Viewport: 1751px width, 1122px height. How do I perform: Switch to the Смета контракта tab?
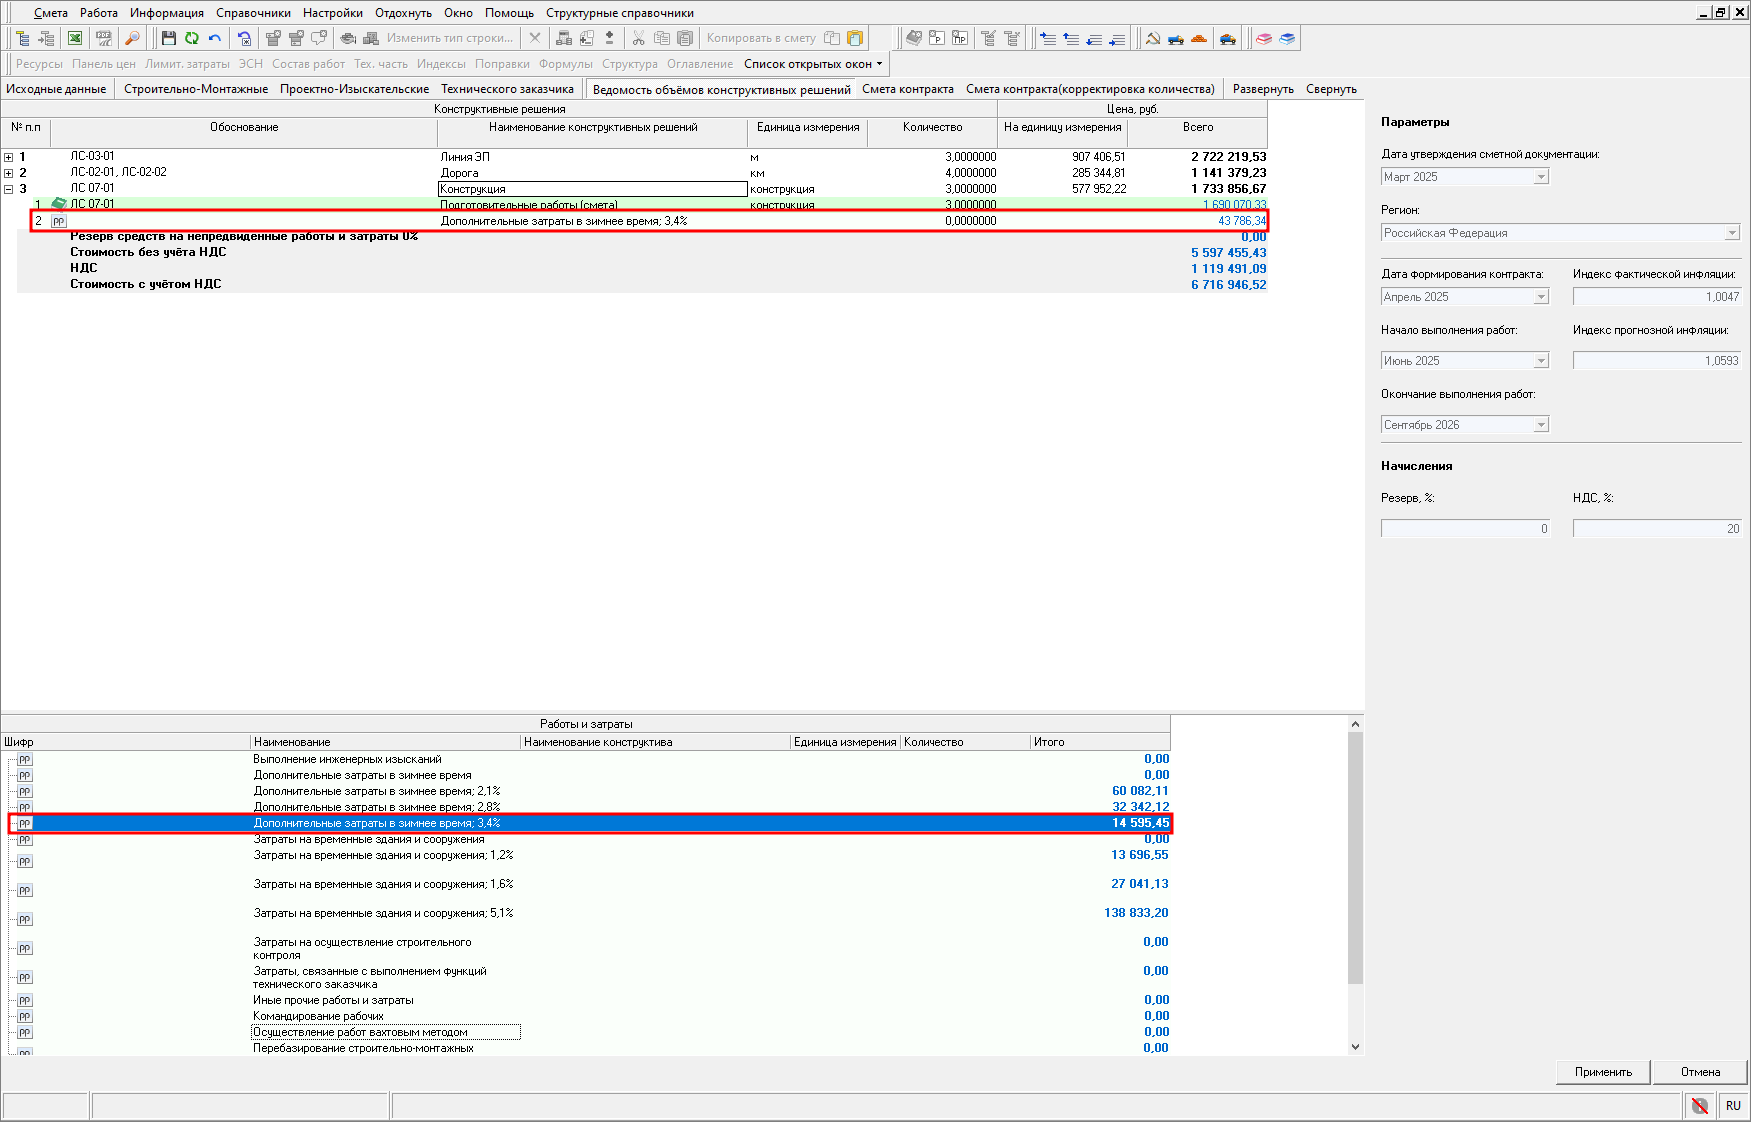tap(907, 89)
